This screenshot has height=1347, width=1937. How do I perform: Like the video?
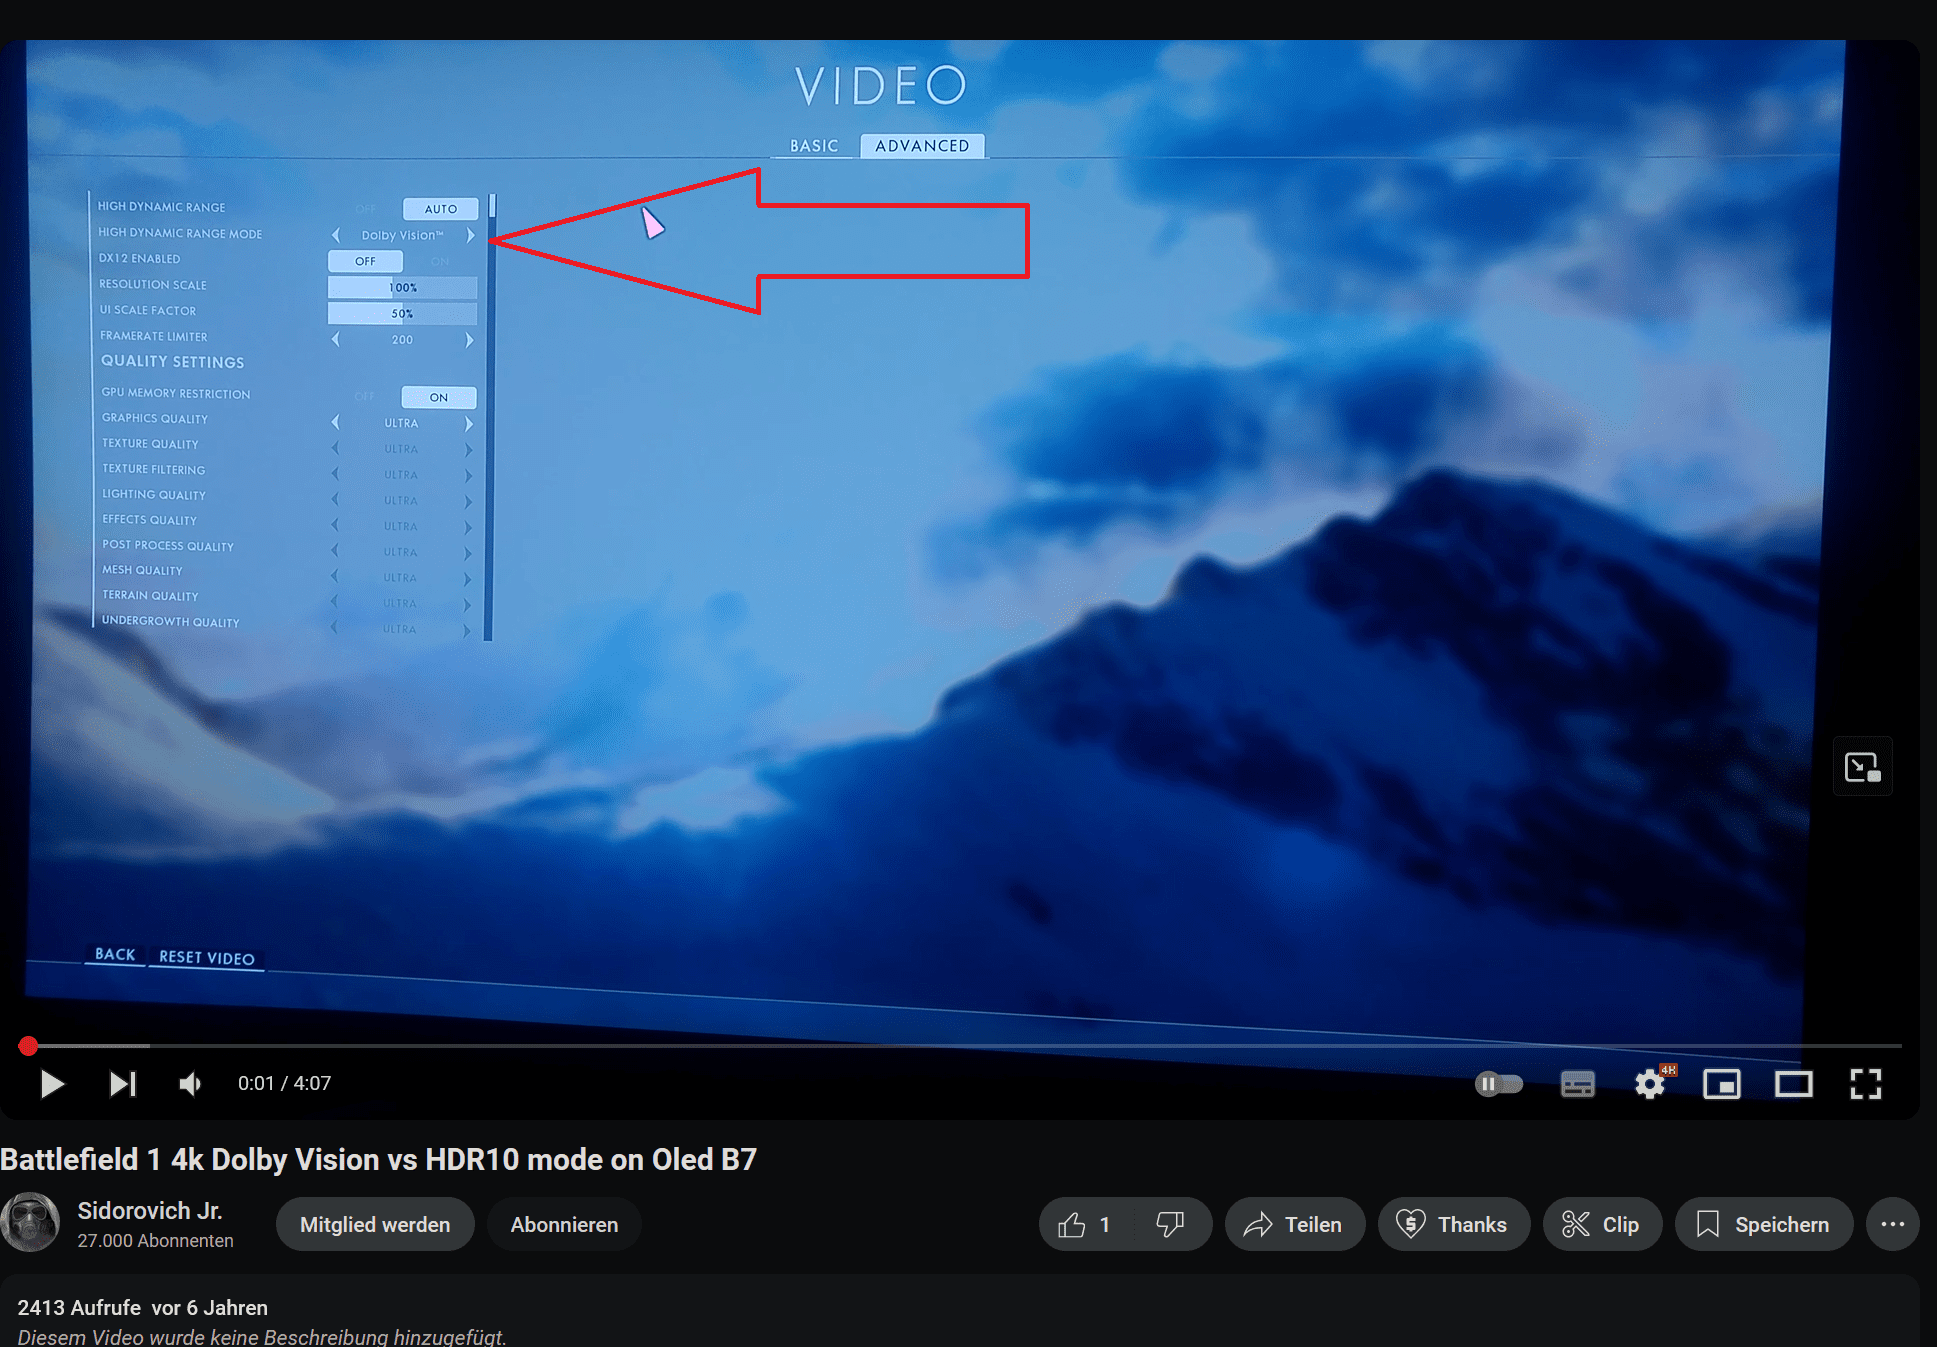(1086, 1225)
